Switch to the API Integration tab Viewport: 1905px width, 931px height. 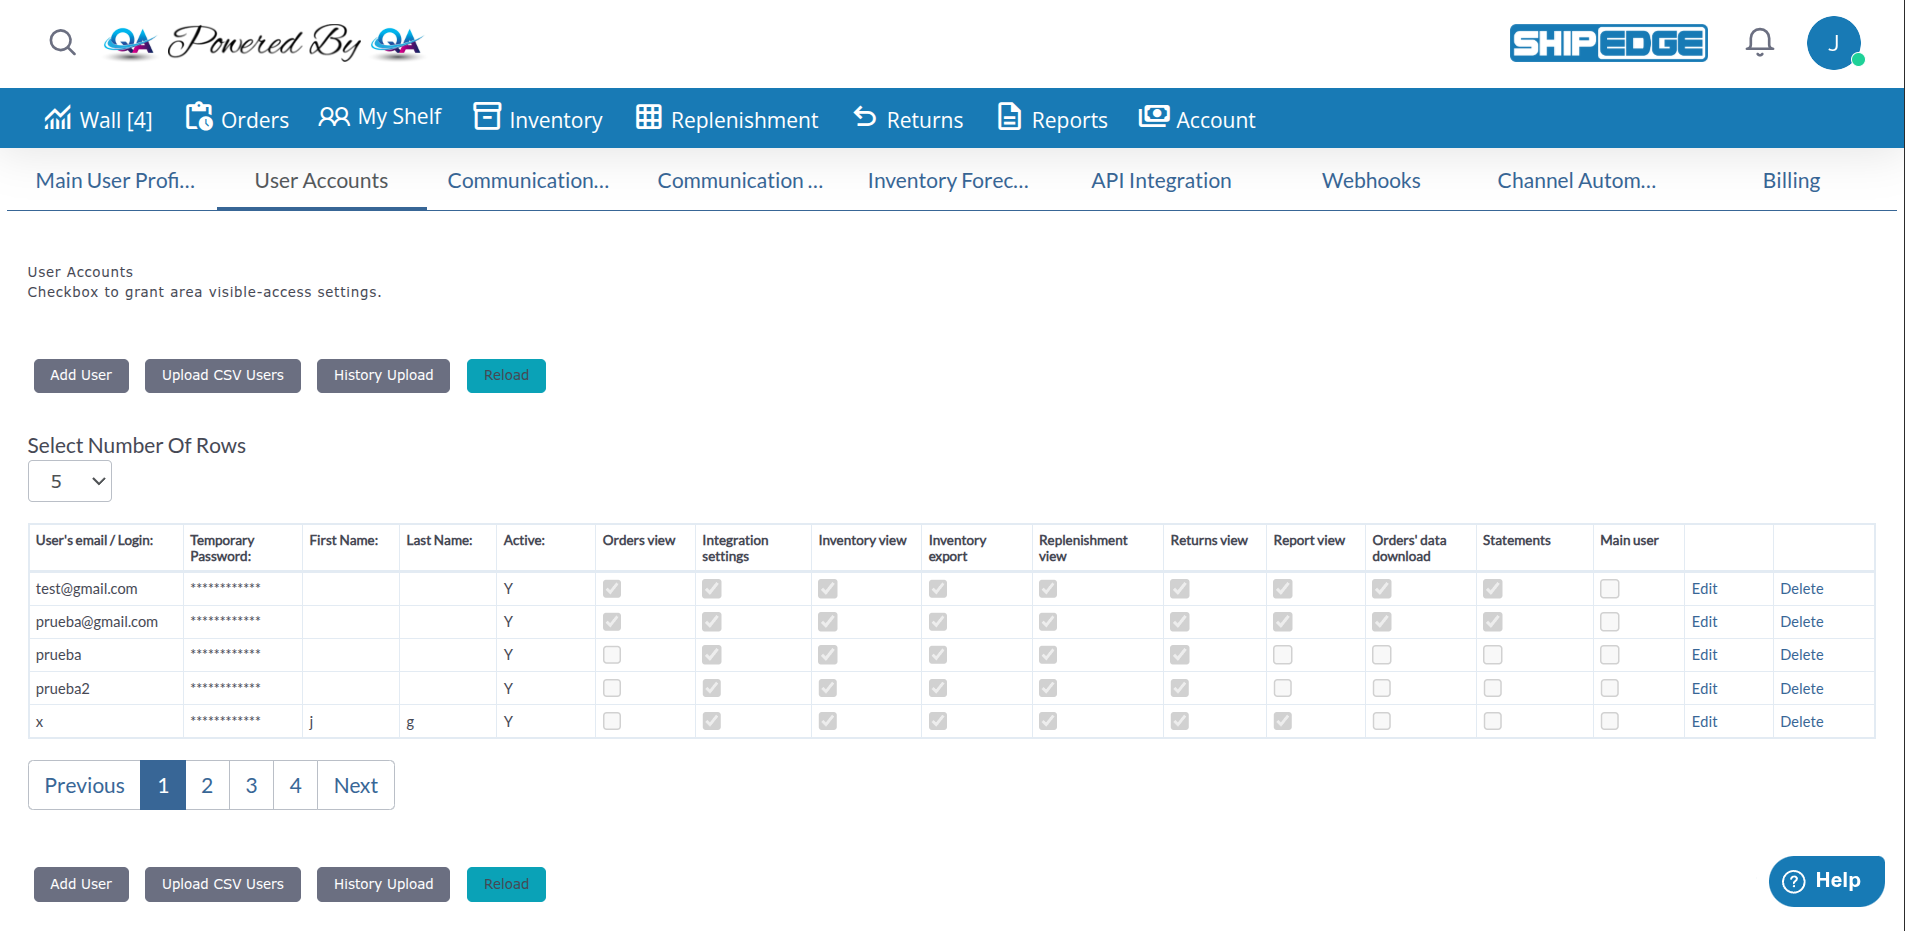coord(1161,181)
